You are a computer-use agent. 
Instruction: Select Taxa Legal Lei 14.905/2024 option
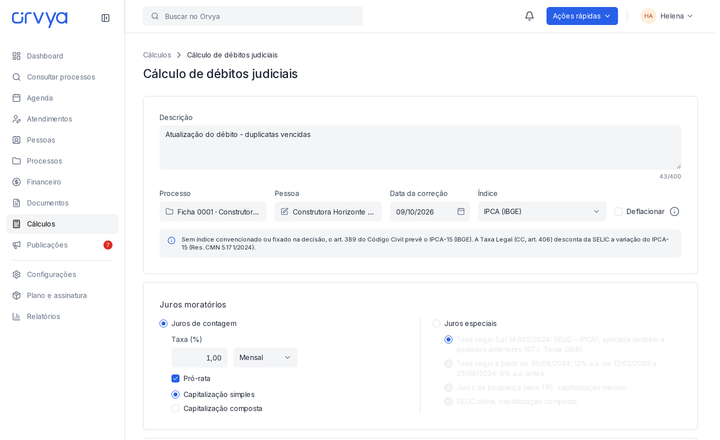pos(448,340)
